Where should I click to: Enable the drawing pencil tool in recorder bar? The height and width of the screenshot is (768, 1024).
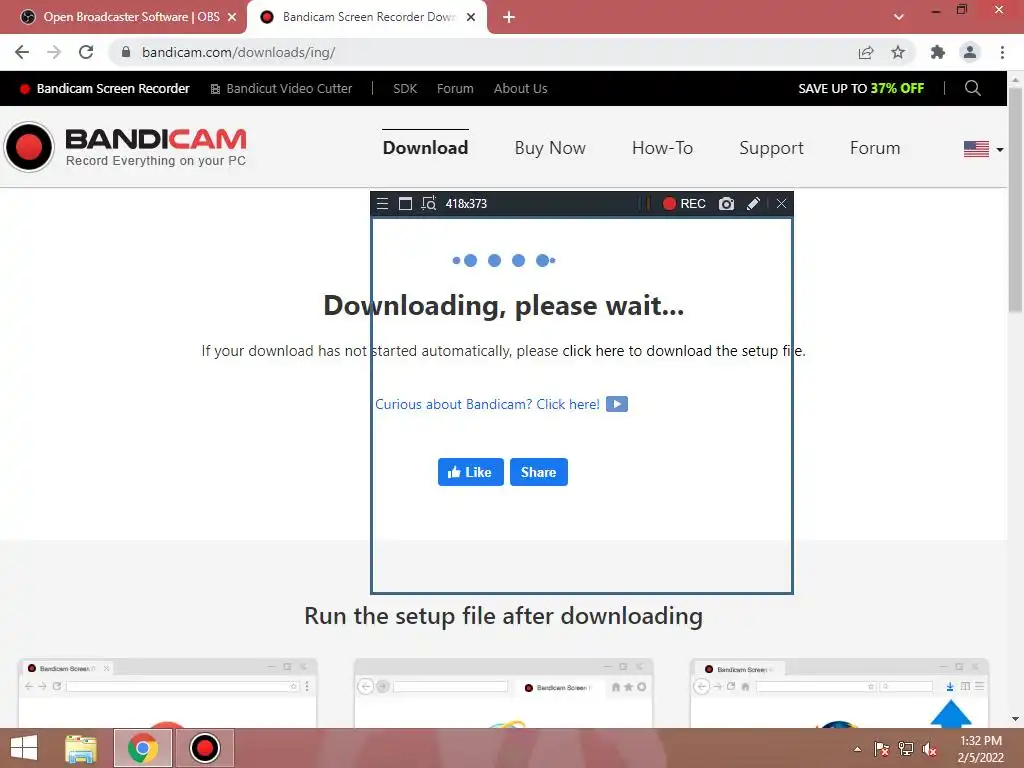[x=753, y=204]
